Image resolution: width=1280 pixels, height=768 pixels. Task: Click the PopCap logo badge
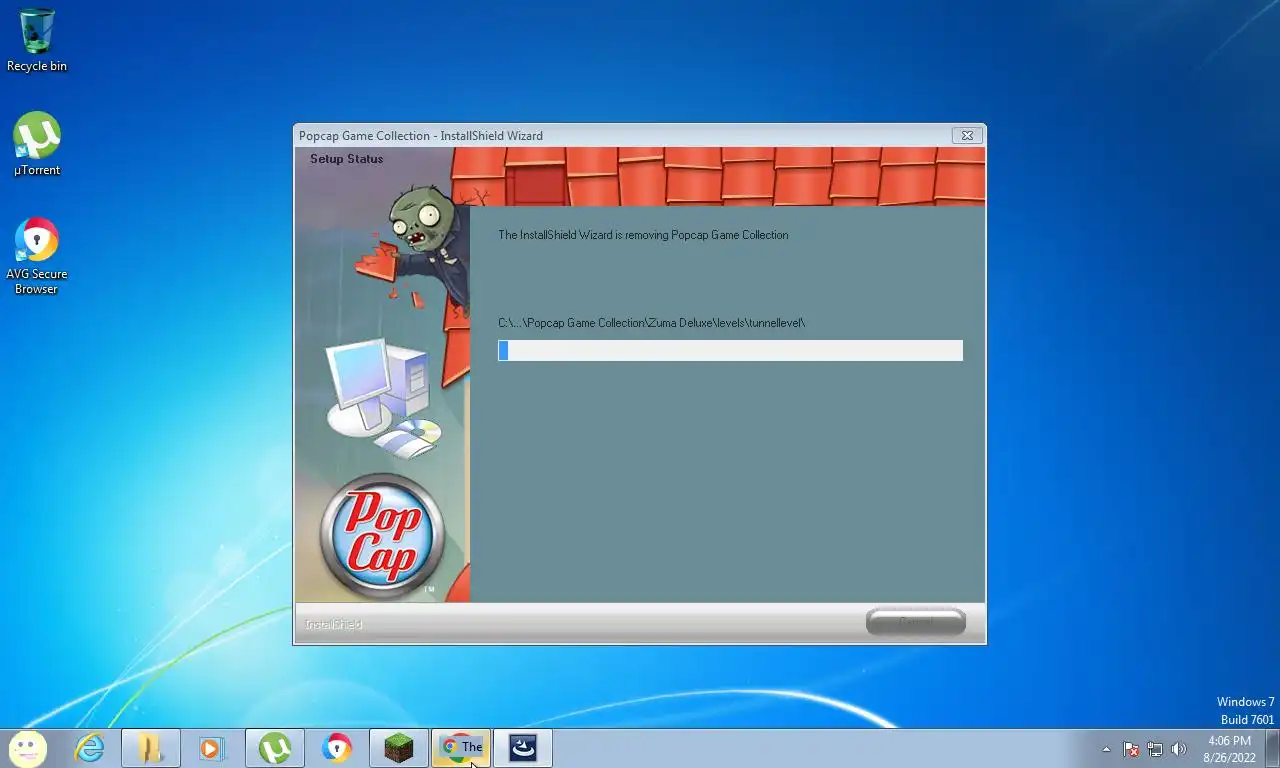coord(382,536)
